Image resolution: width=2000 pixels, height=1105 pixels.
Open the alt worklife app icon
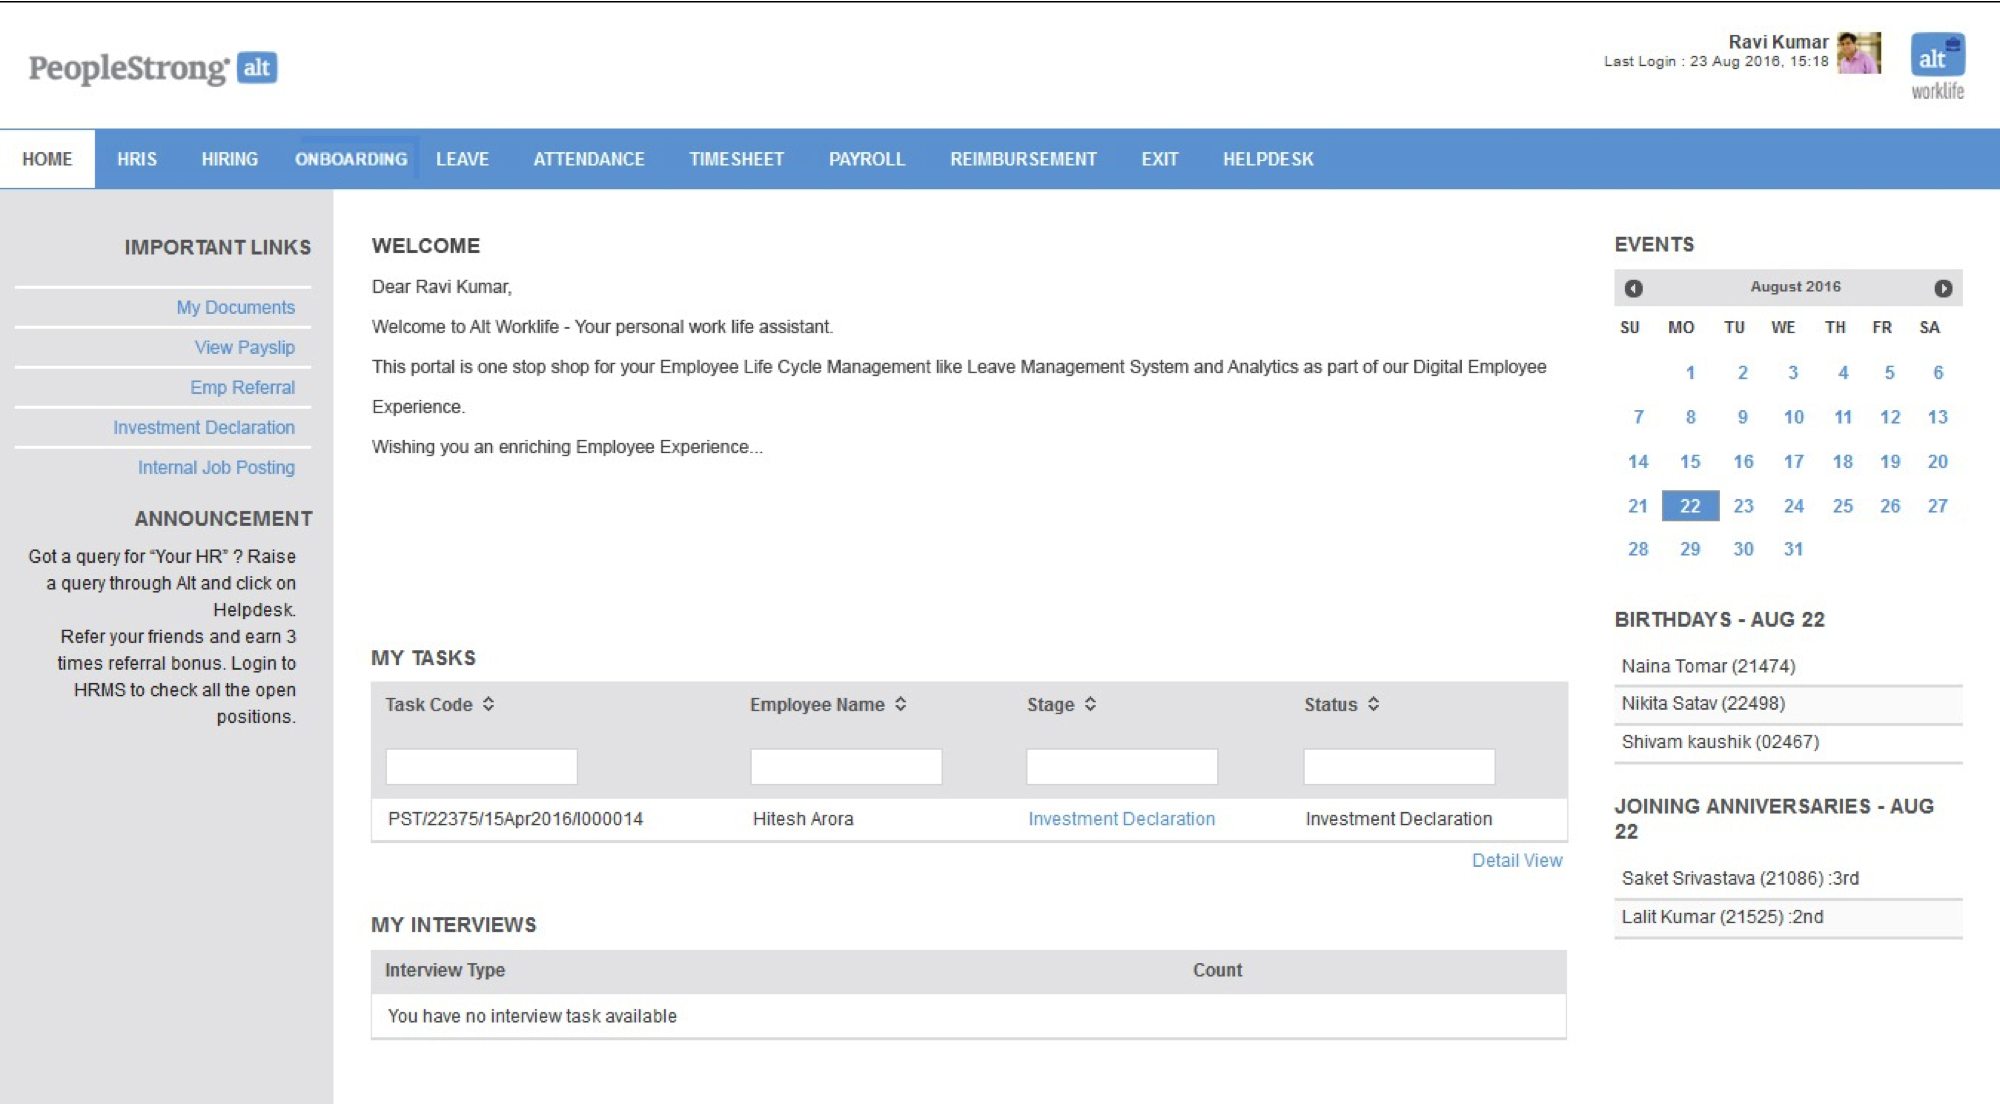pos(1937,56)
